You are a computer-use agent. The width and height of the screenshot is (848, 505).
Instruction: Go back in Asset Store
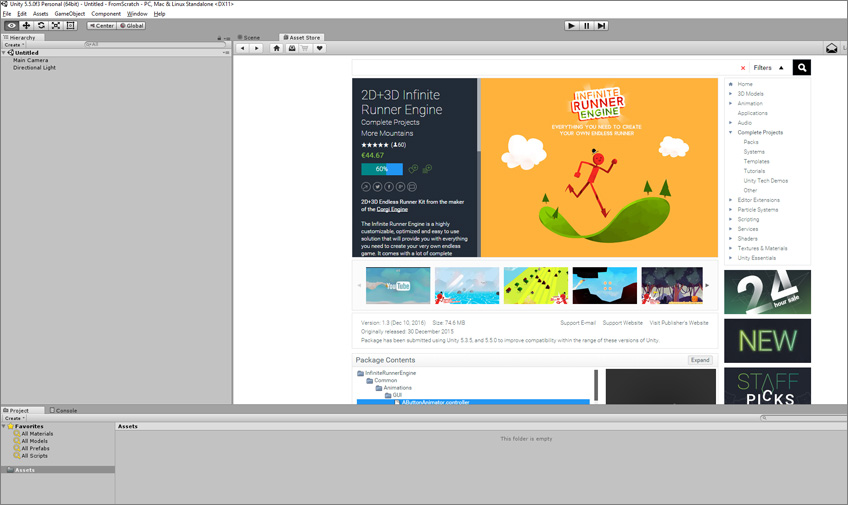coord(242,48)
